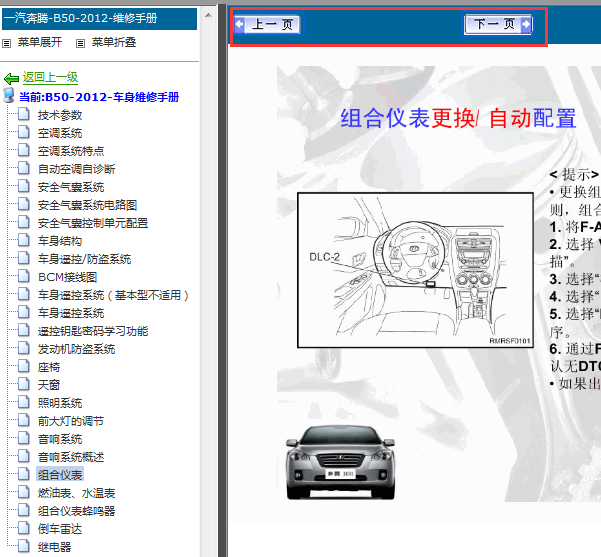Click document icon next to 安全气囊系统

[24, 186]
